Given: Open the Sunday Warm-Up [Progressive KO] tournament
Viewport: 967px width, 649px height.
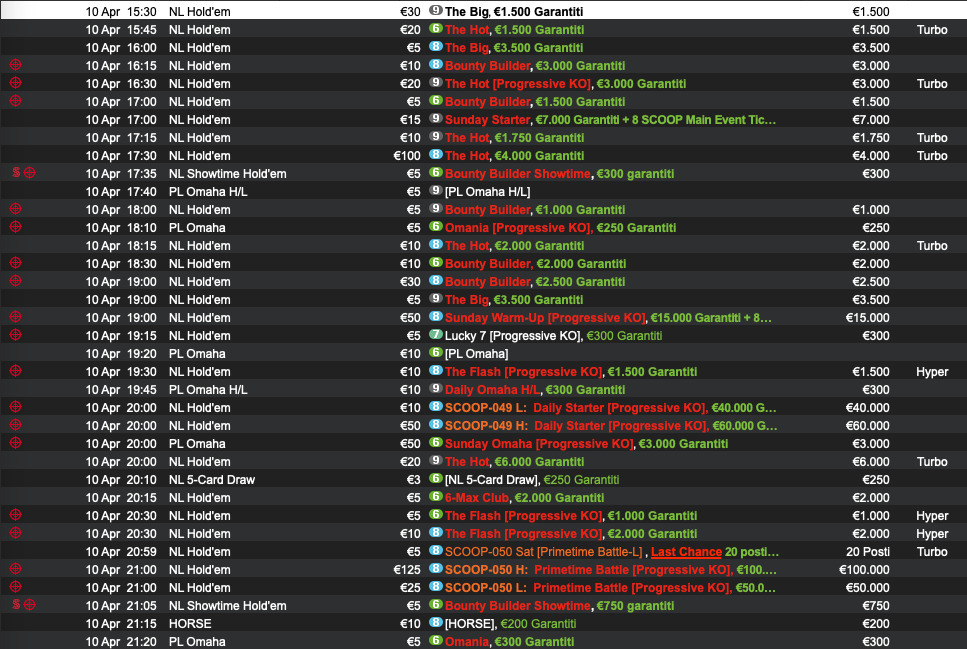Looking at the screenshot, I should click(x=608, y=318).
